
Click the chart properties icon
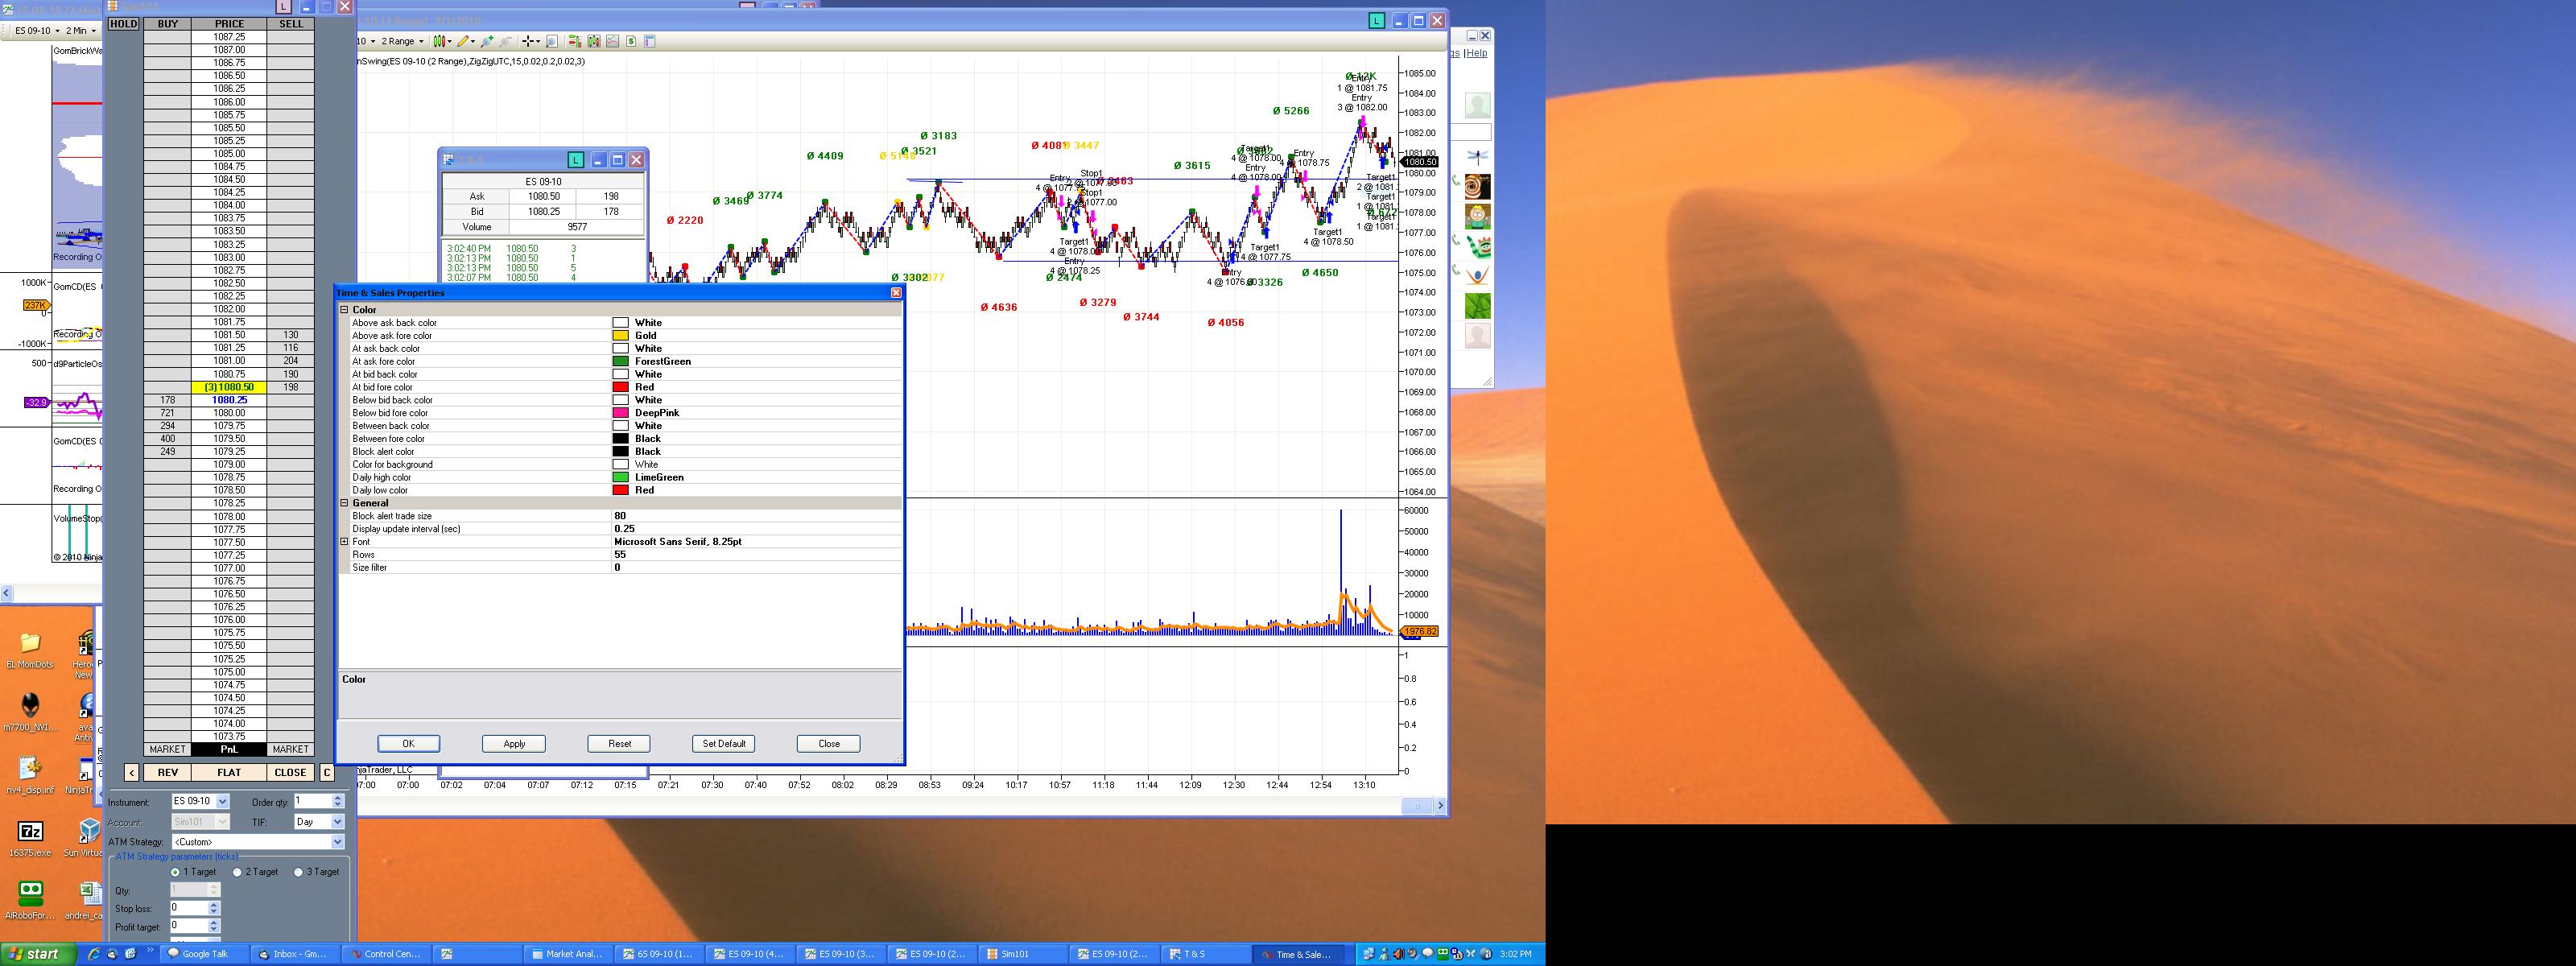(650, 41)
